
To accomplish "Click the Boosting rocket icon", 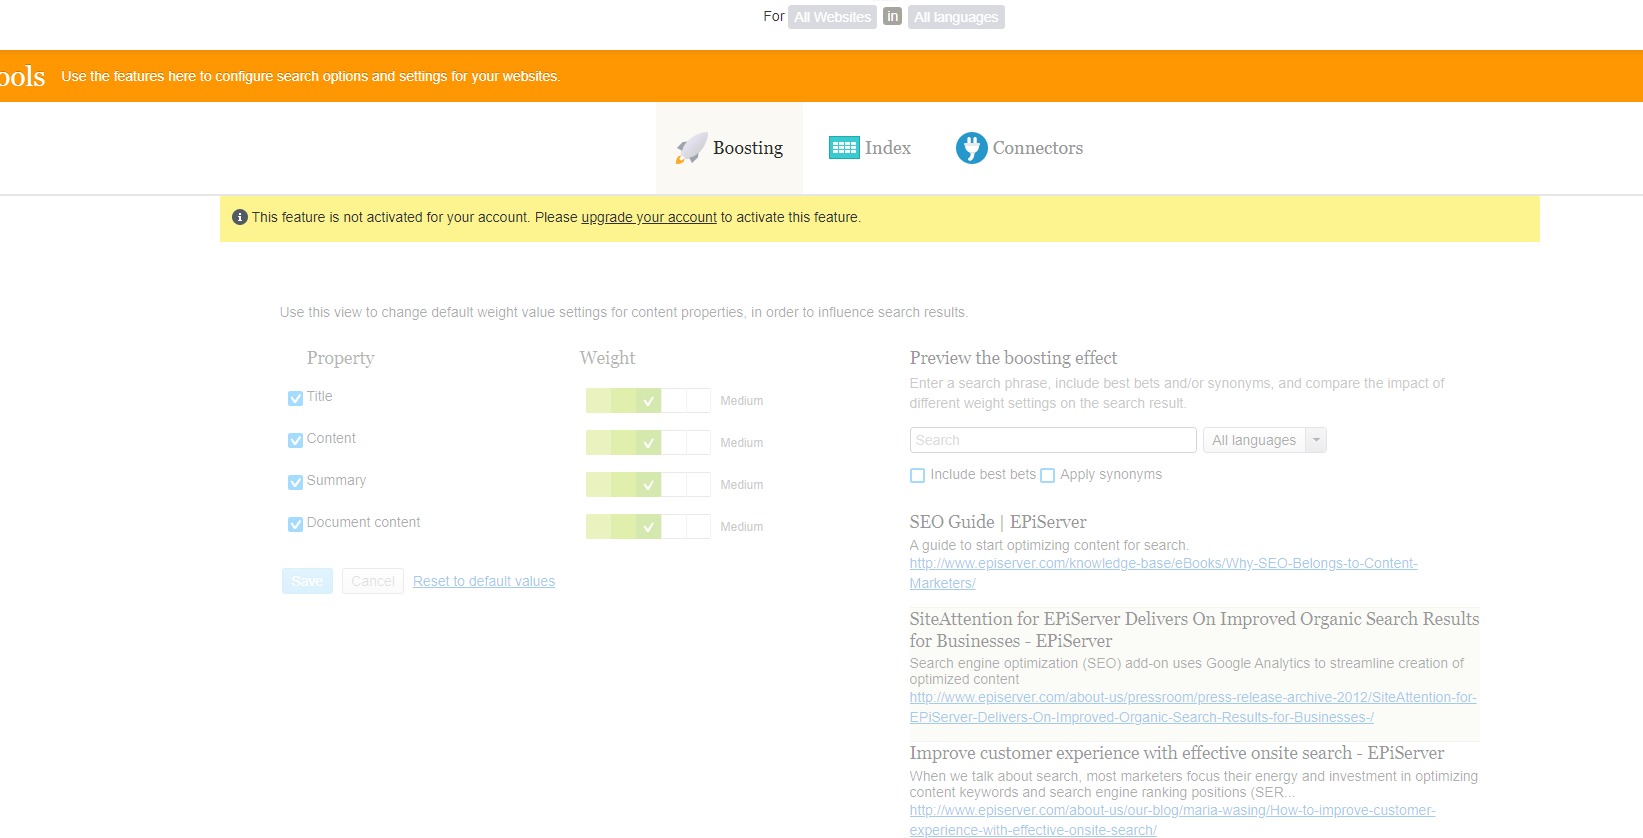I will (x=691, y=148).
